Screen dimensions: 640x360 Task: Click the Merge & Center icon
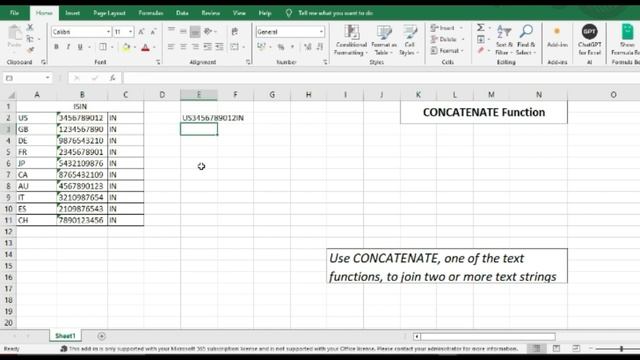click(x=235, y=47)
